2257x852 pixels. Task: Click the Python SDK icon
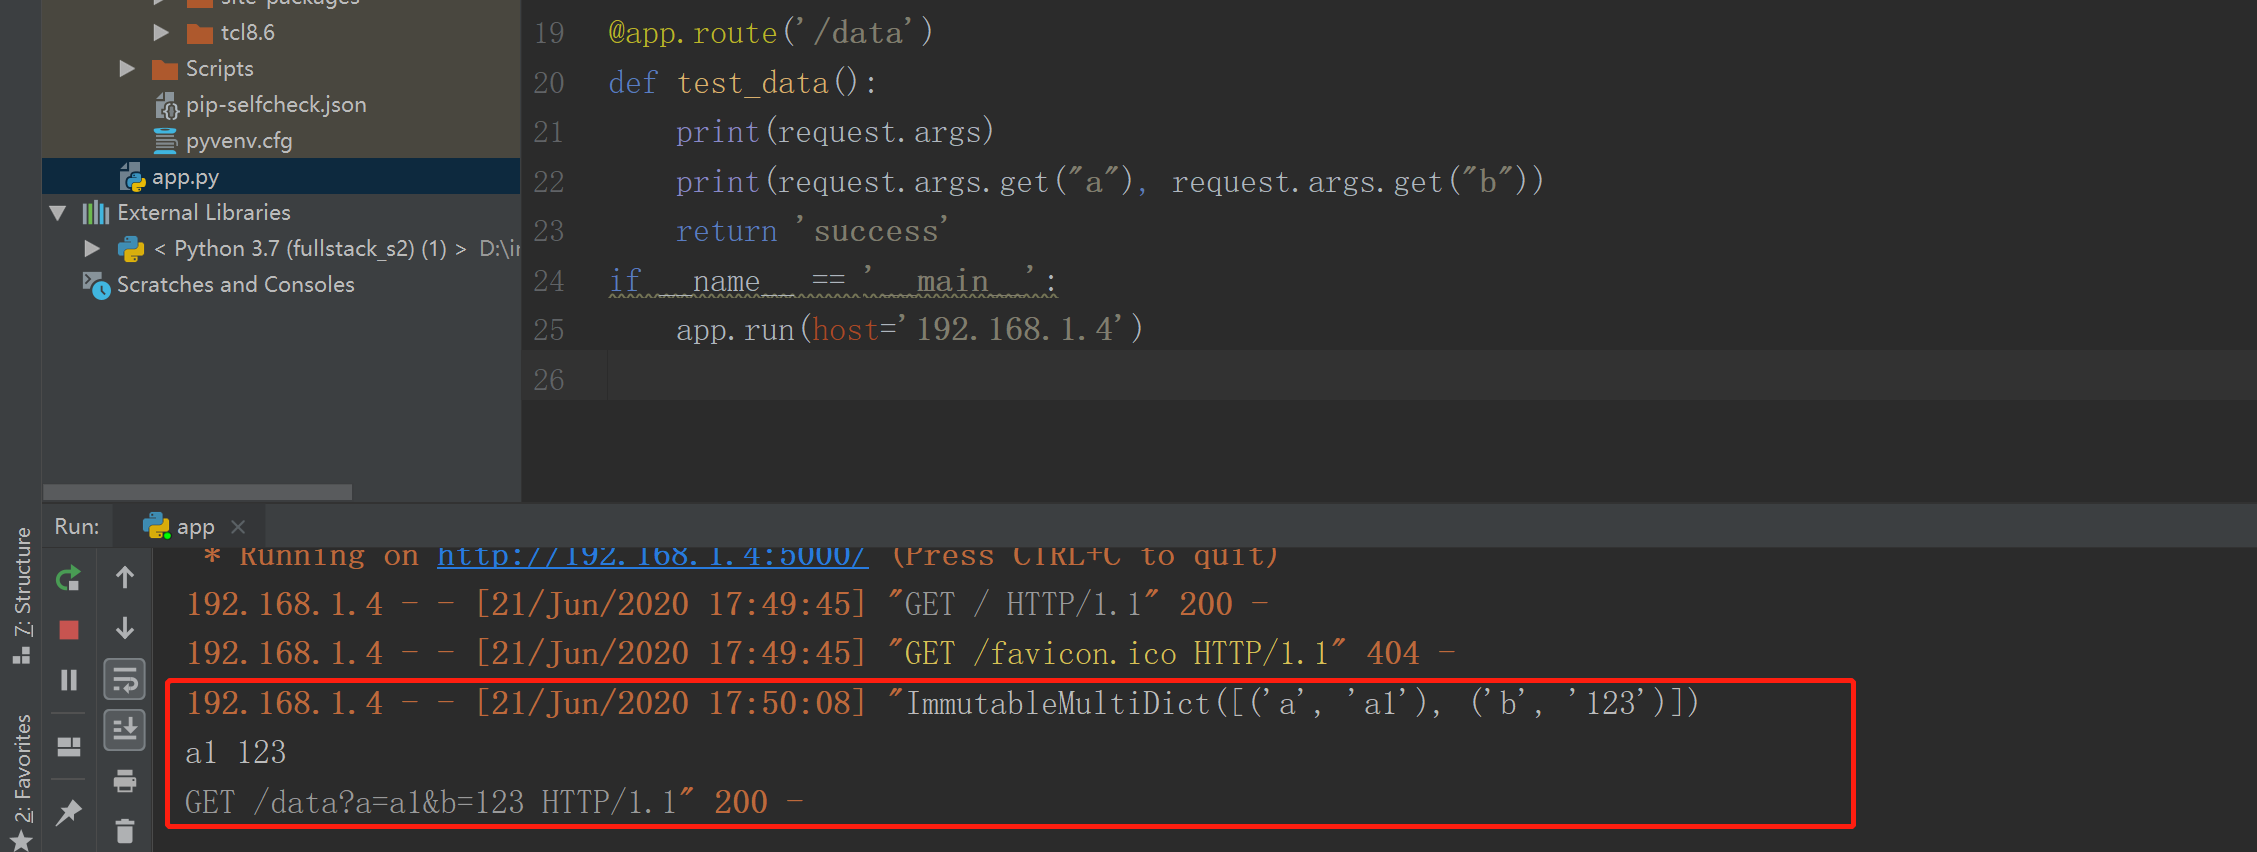tap(131, 248)
